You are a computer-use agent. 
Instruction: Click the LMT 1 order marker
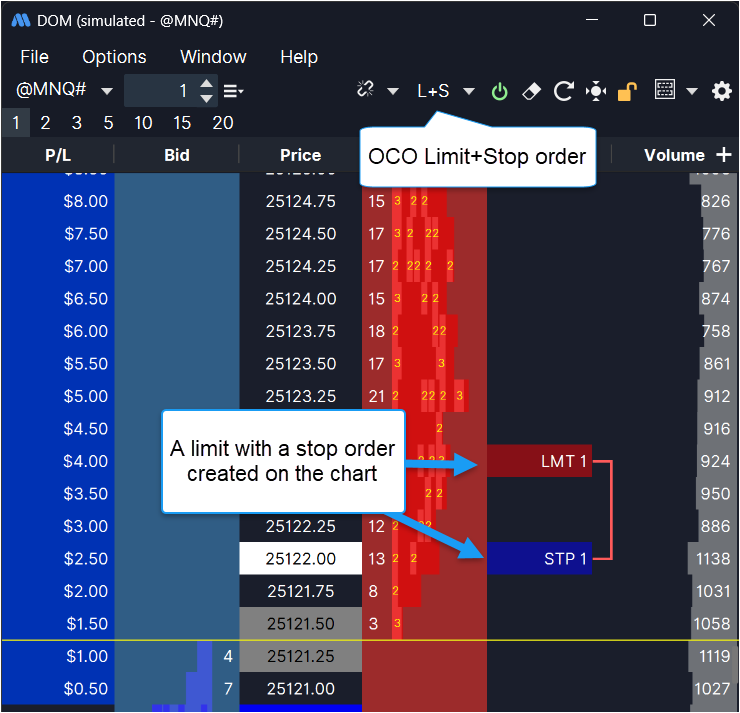(x=539, y=462)
